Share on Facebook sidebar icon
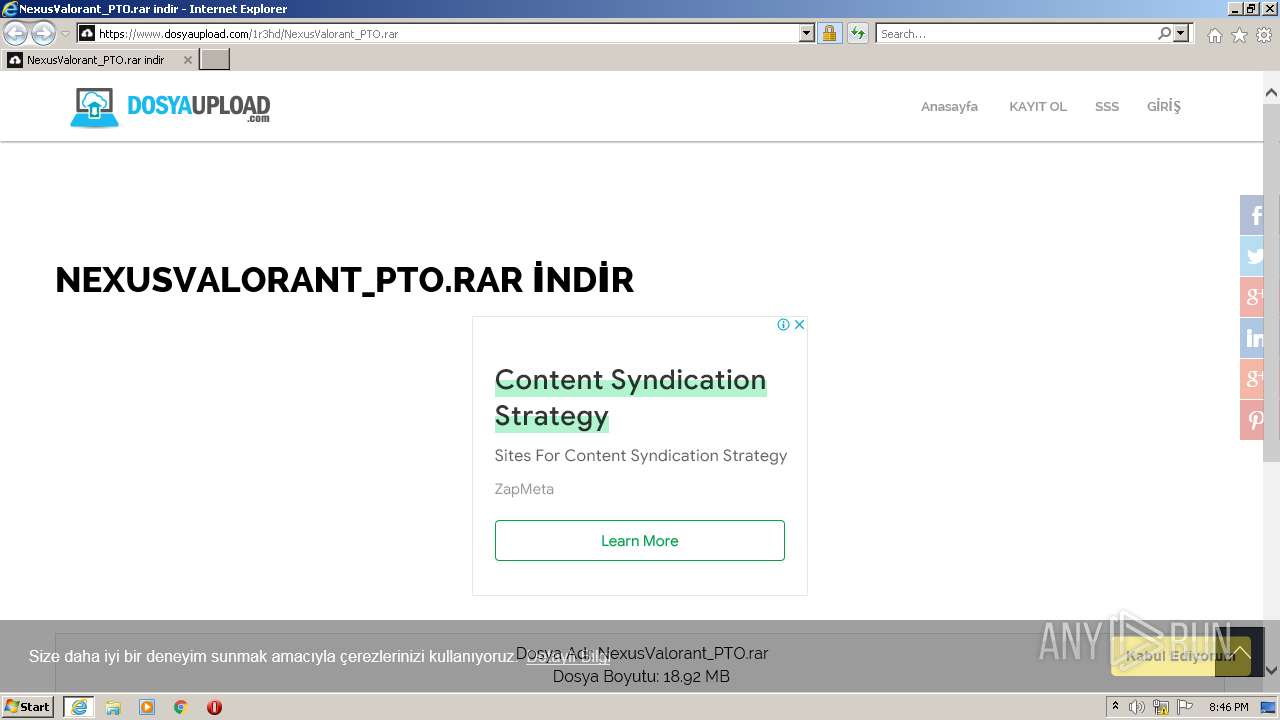The height and width of the screenshot is (720, 1280). 1252,215
